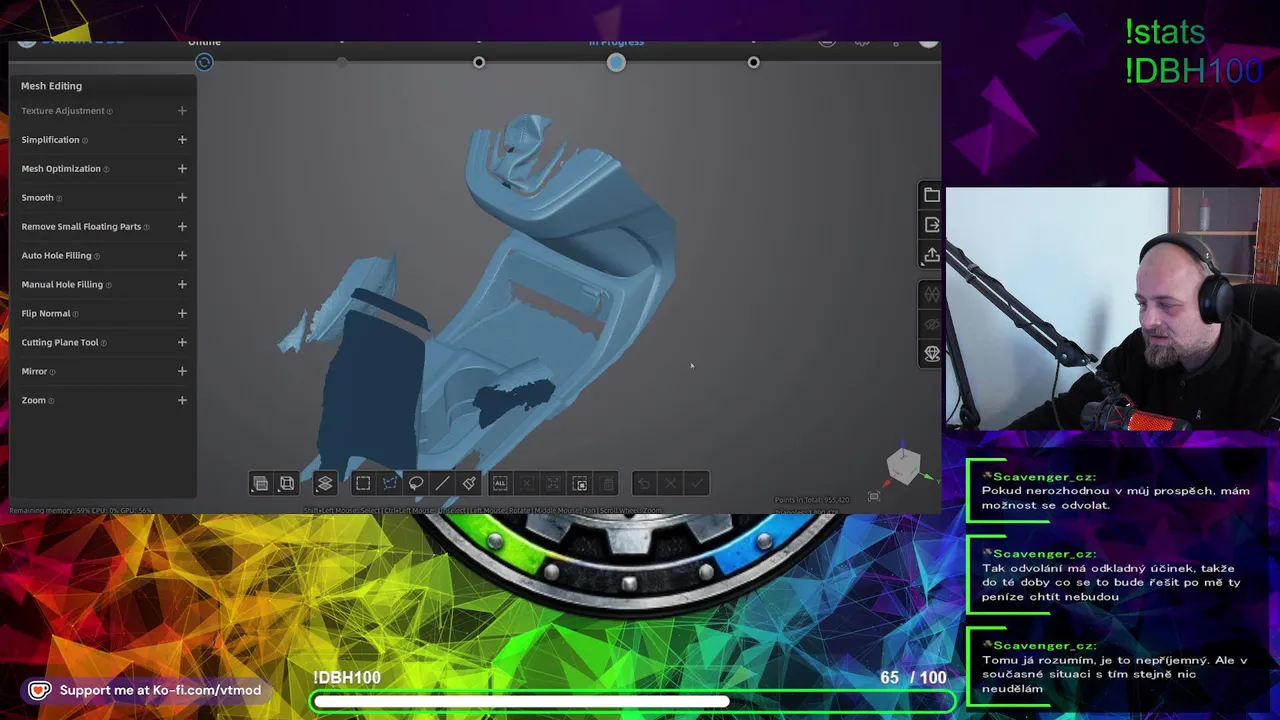
Task: Click the upload/share icon on right toolbar
Action: pos(931,255)
